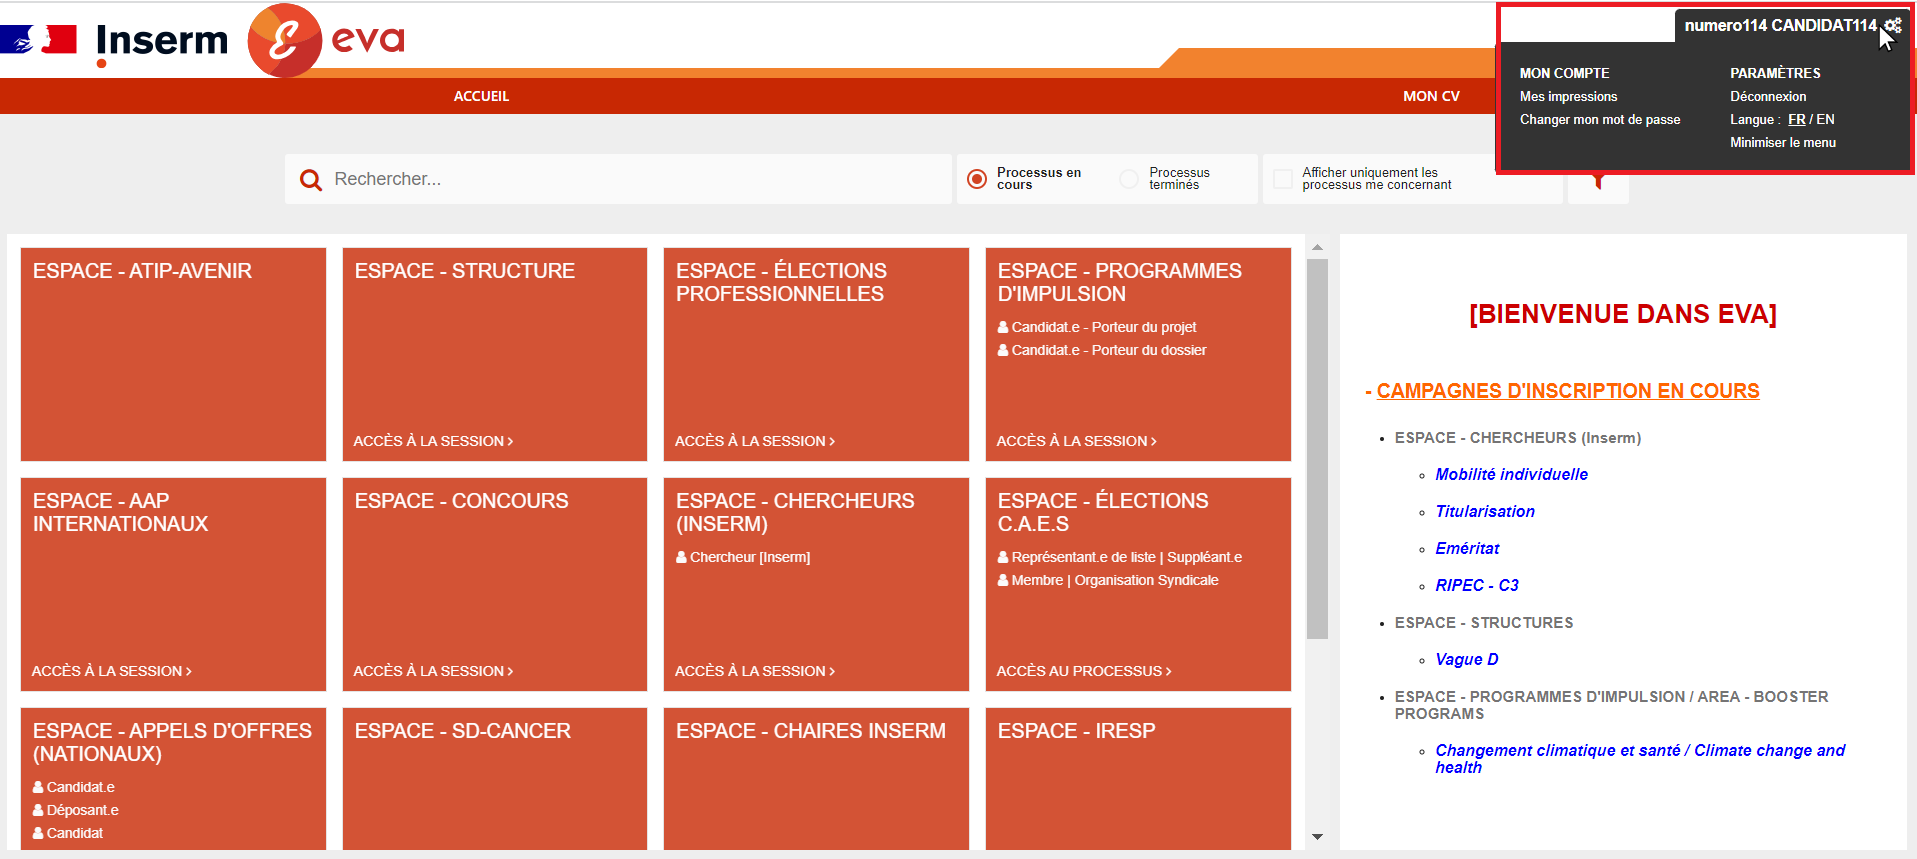Click the tile list scrollbar up arrow
The height and width of the screenshot is (859, 1917).
1317,247
